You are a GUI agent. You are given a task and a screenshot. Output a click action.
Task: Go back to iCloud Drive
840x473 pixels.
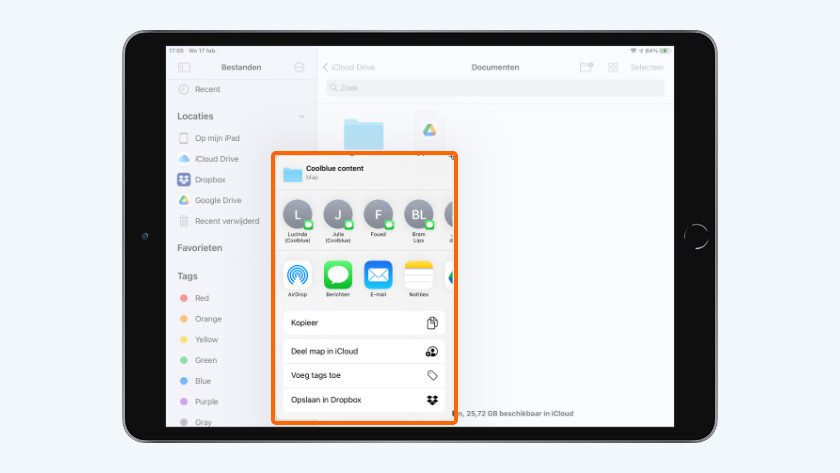[x=349, y=67]
